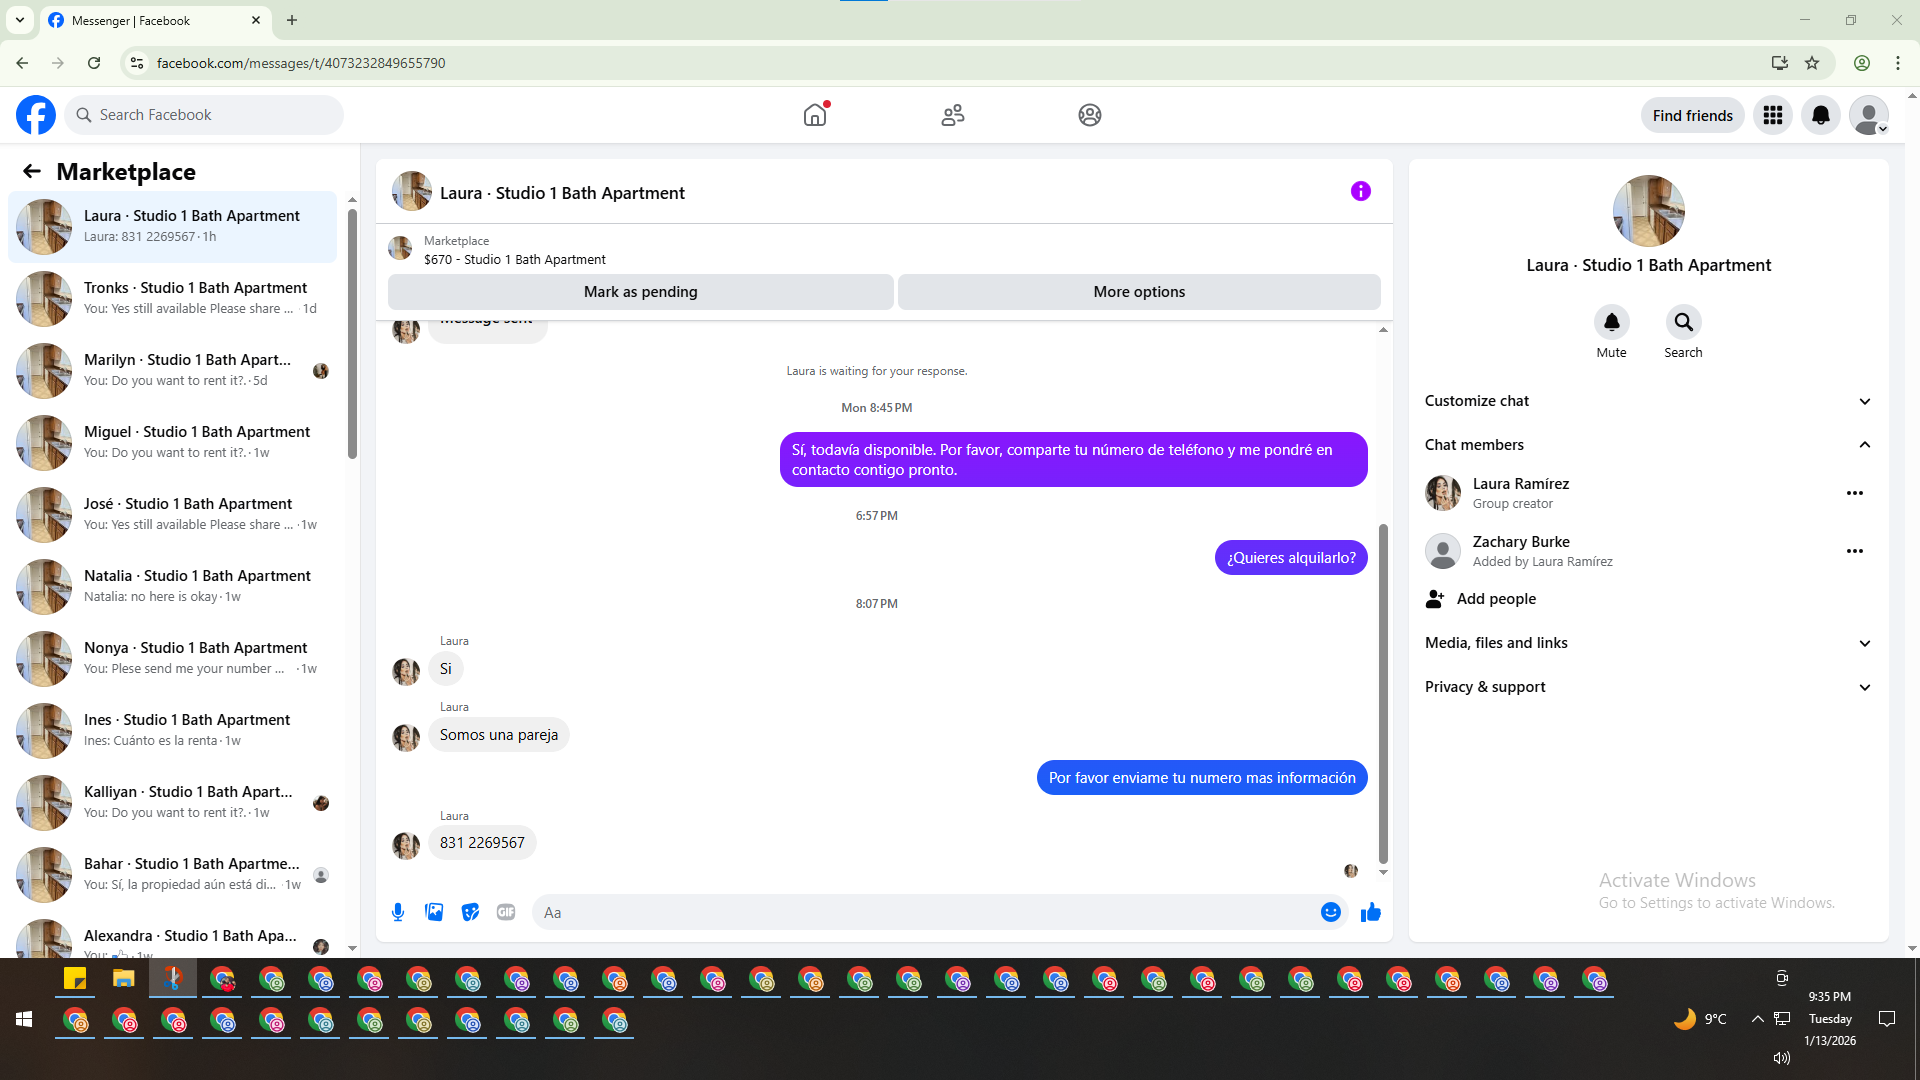Open the Facebook notifications bell
This screenshot has width=1920, height=1080.
(x=1820, y=115)
